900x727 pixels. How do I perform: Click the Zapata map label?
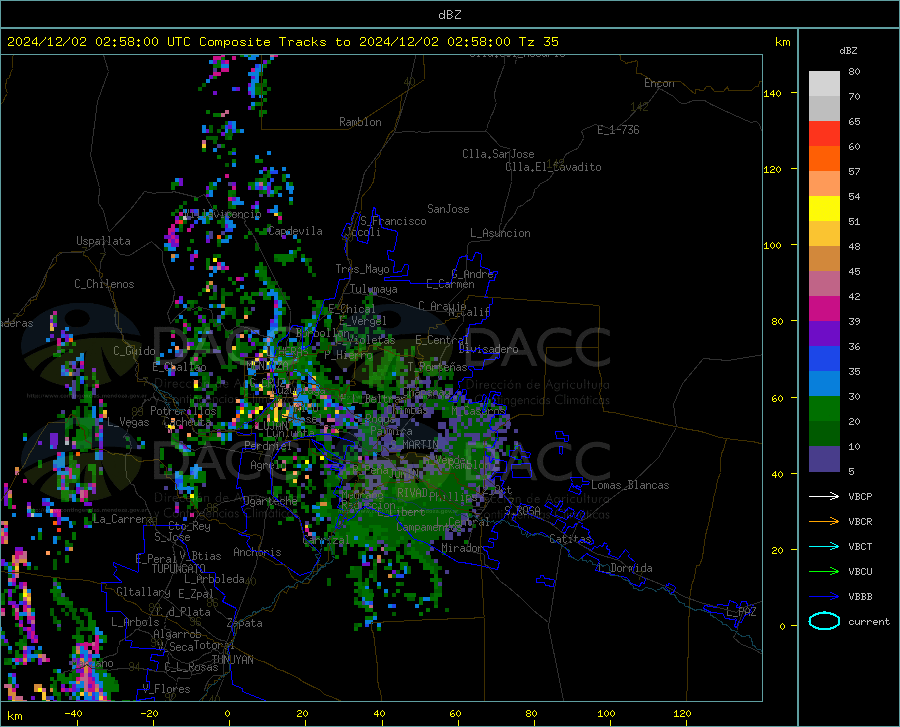[x=245, y=623]
